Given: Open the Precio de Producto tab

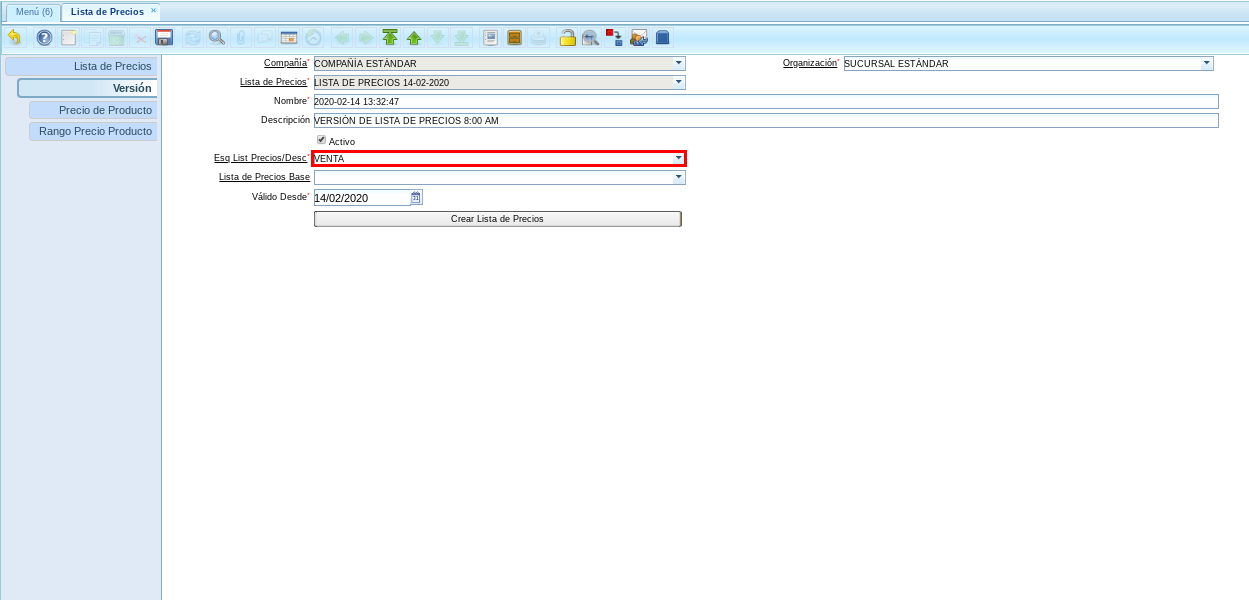Looking at the screenshot, I should click(93, 110).
